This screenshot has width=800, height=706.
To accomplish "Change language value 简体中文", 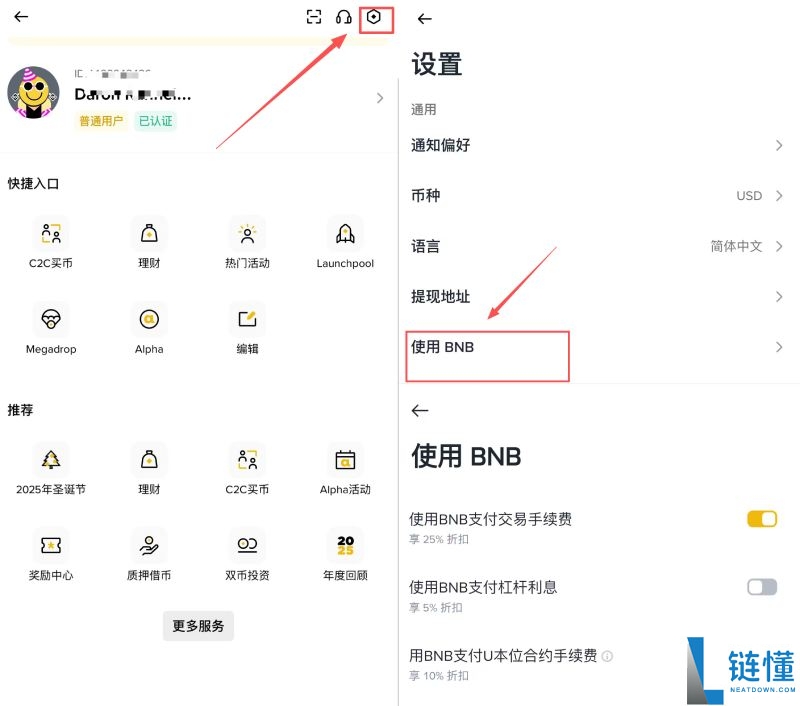I will (x=736, y=246).
